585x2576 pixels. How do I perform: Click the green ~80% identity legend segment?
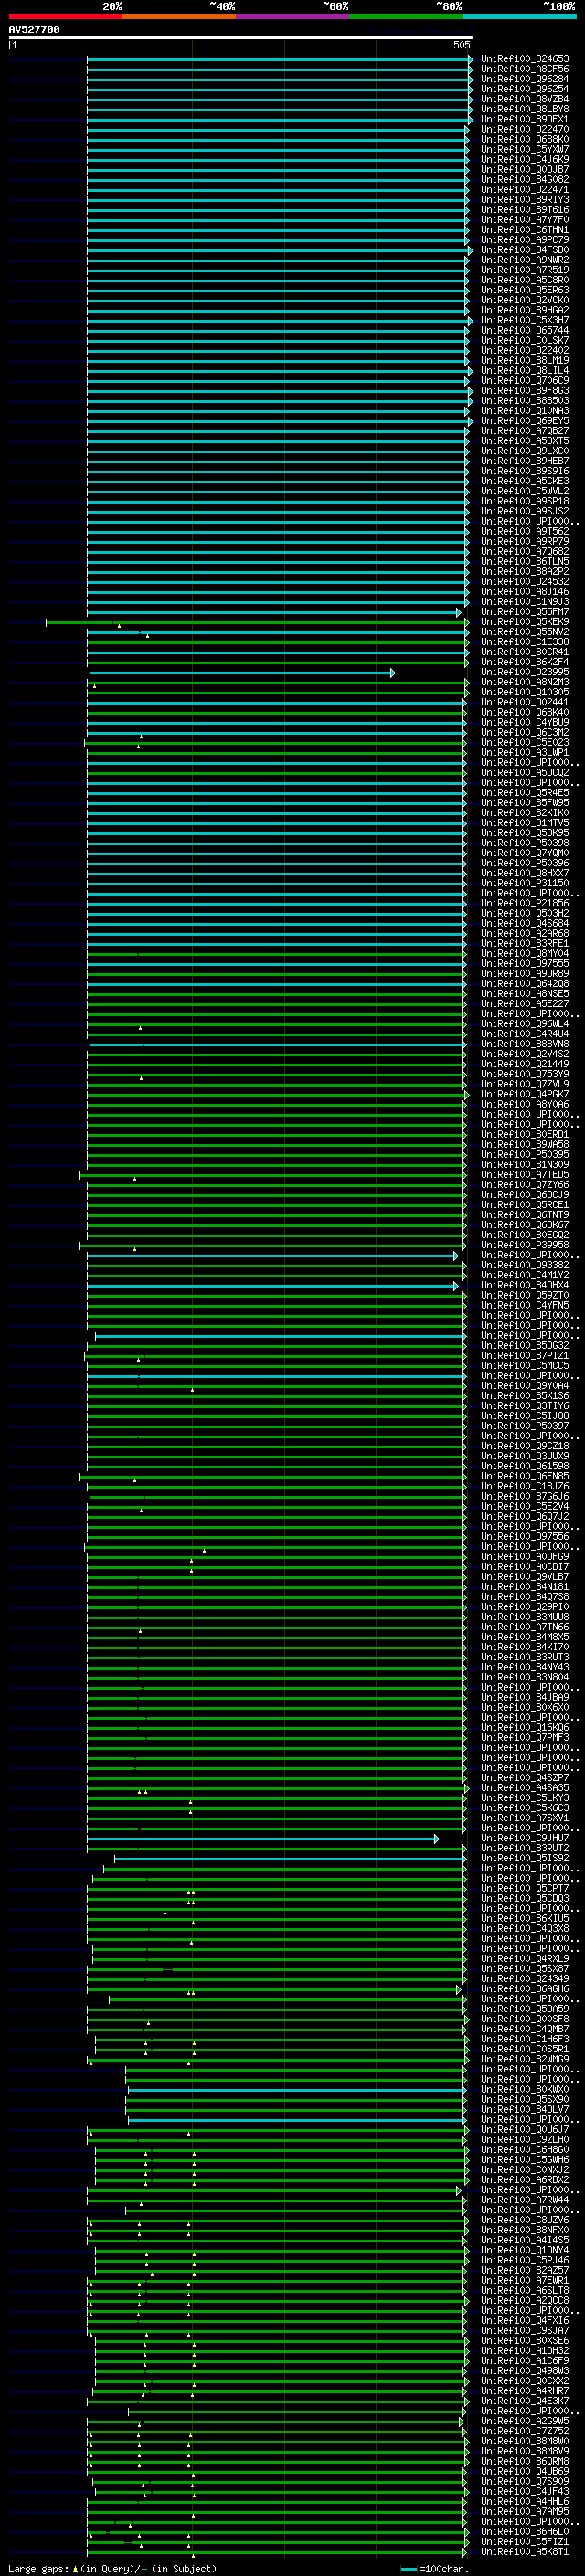pyautogui.click(x=406, y=16)
